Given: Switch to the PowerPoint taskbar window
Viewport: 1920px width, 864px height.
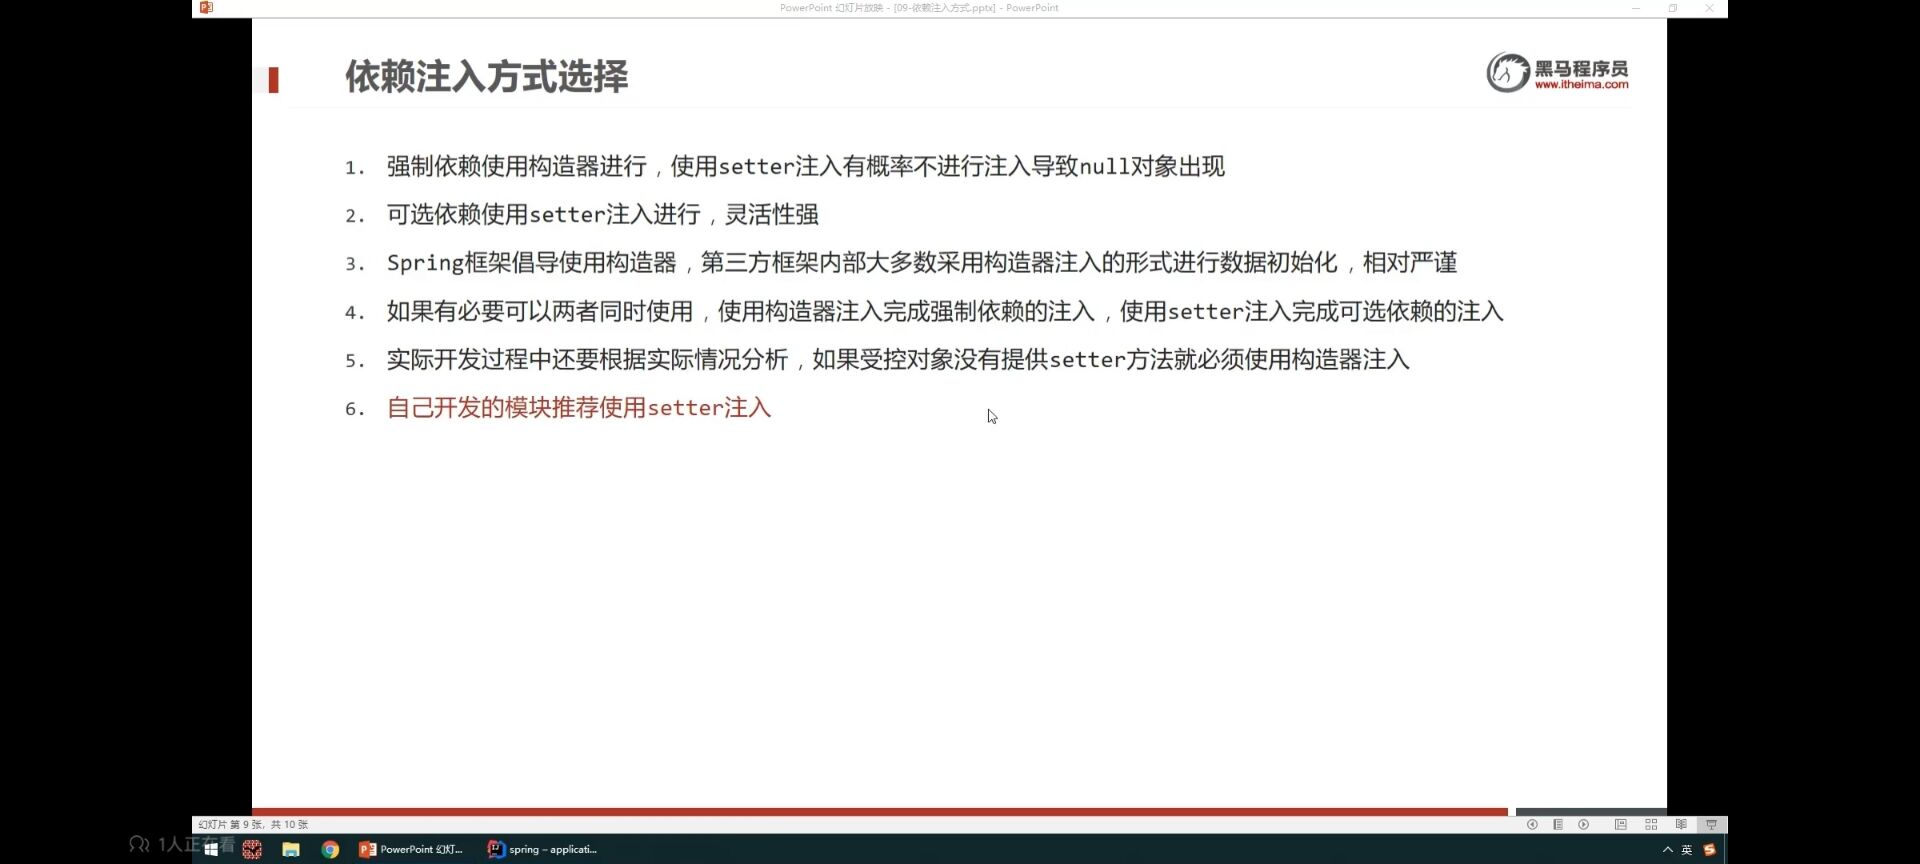Looking at the screenshot, I should click(x=412, y=849).
